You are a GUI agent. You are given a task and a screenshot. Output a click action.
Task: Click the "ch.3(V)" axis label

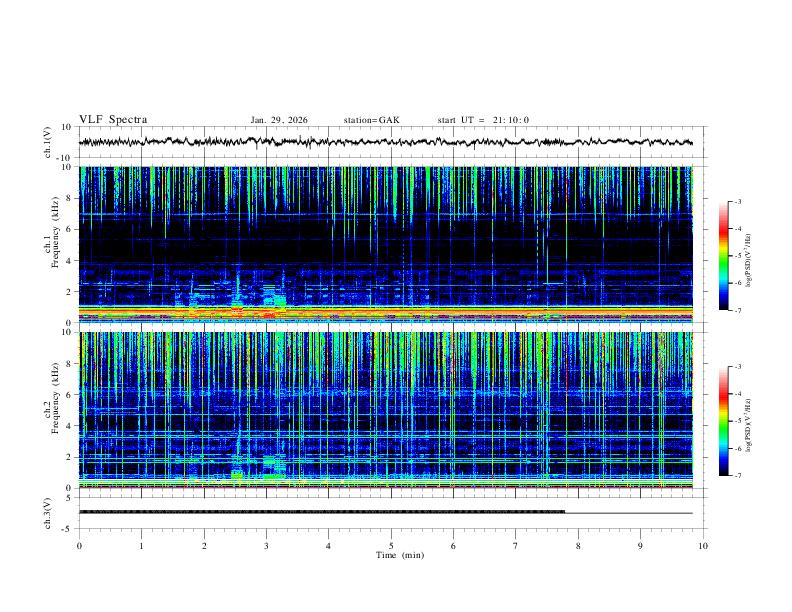pos(48,514)
